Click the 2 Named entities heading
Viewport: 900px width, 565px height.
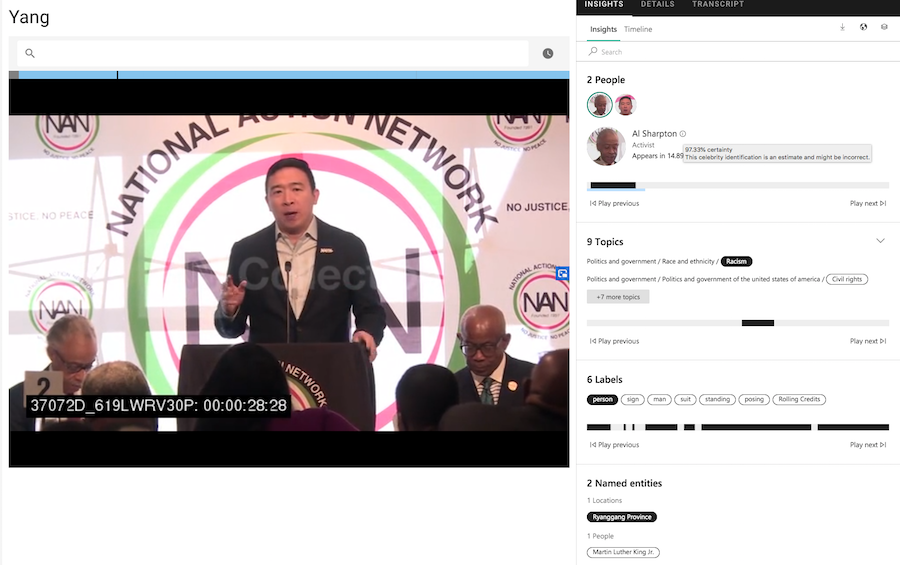tap(624, 483)
